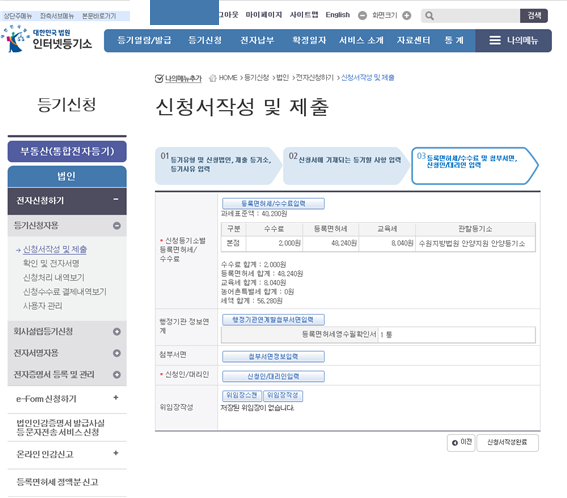Open the 등기열람/발급 menu
The image size is (567, 498).
tap(144, 40)
